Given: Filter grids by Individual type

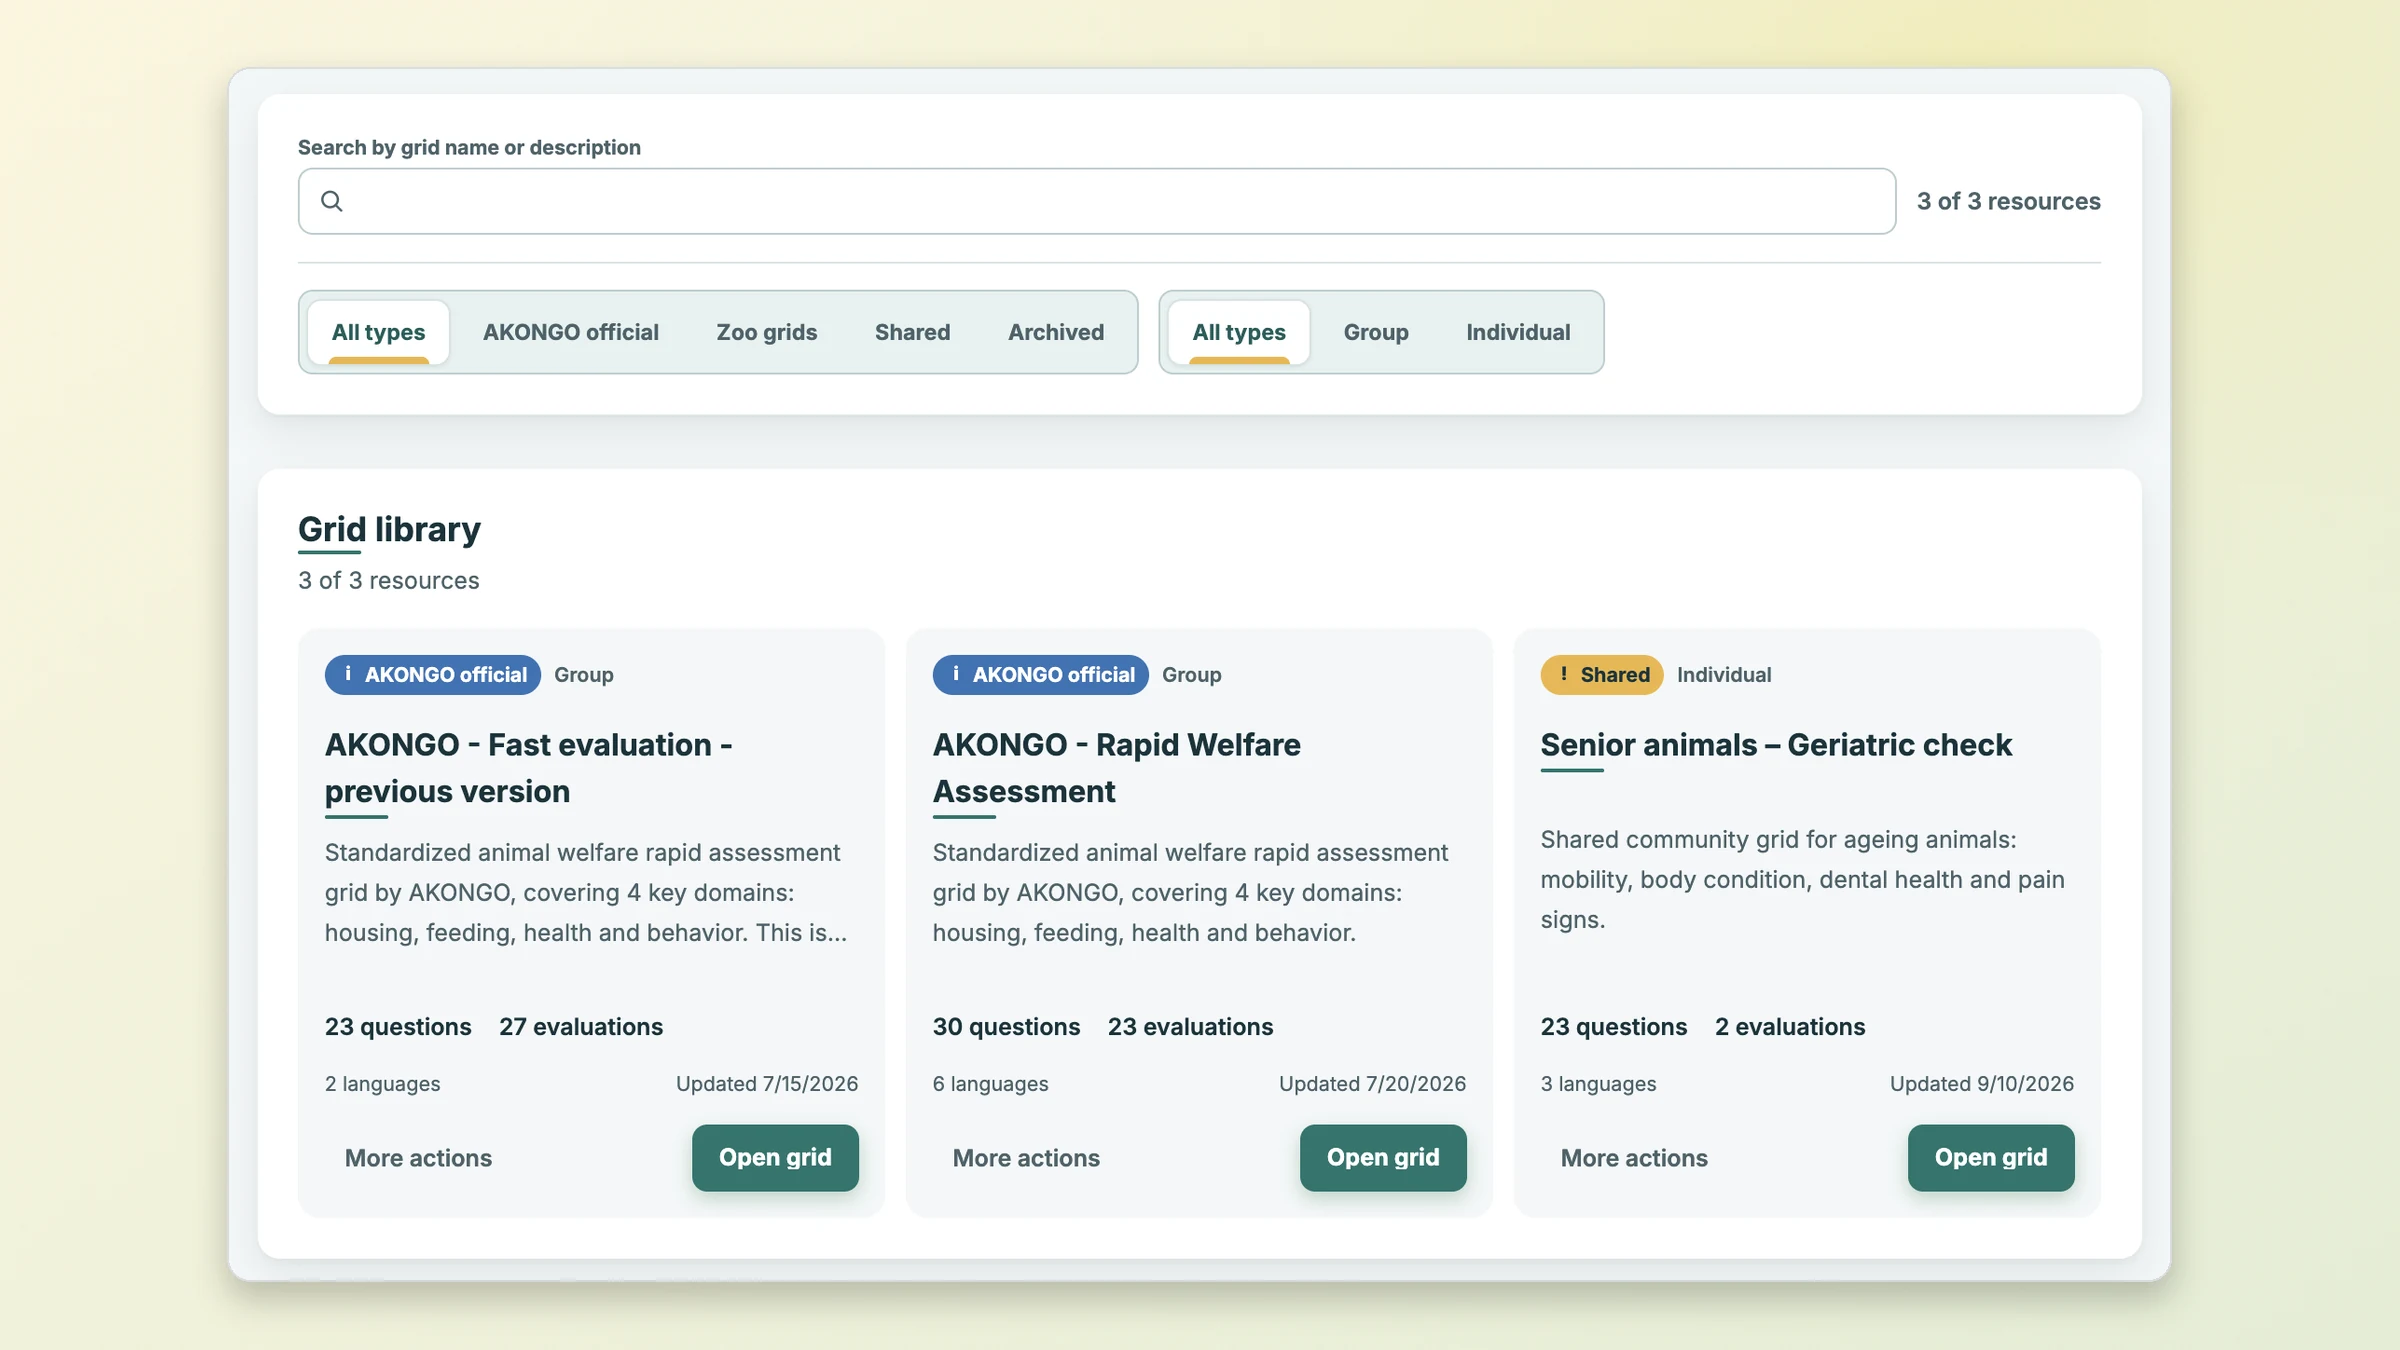Looking at the screenshot, I should [x=1518, y=332].
